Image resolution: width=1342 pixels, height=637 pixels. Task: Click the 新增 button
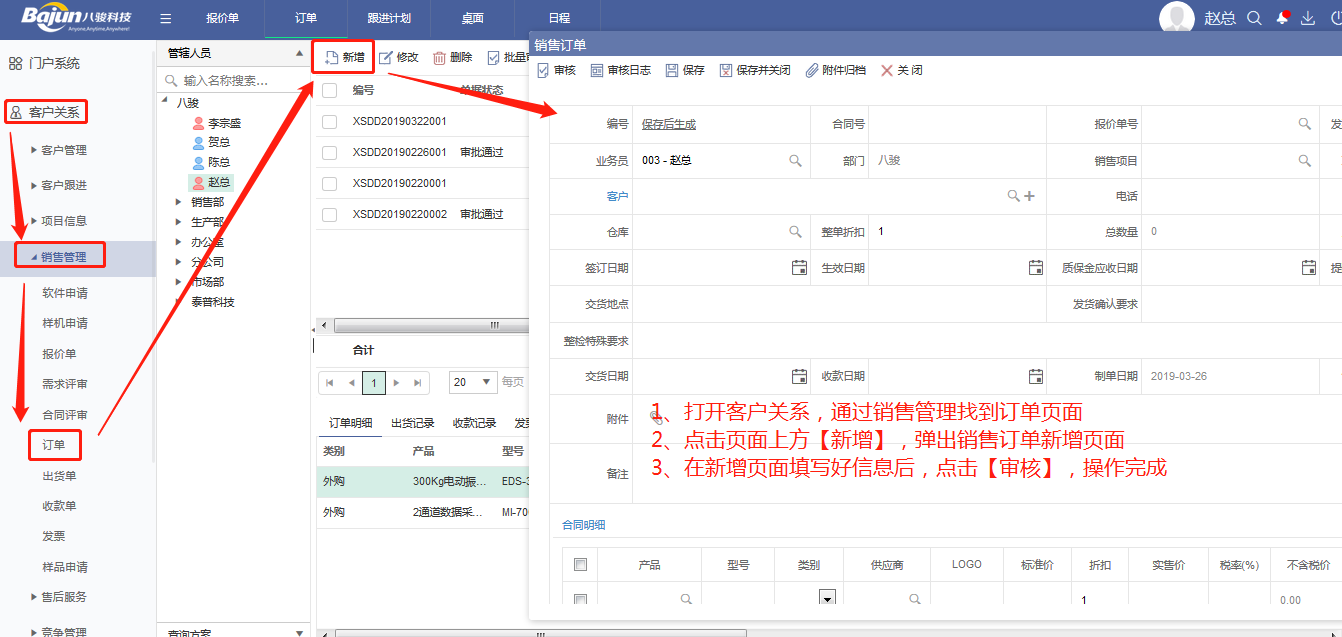pos(344,58)
